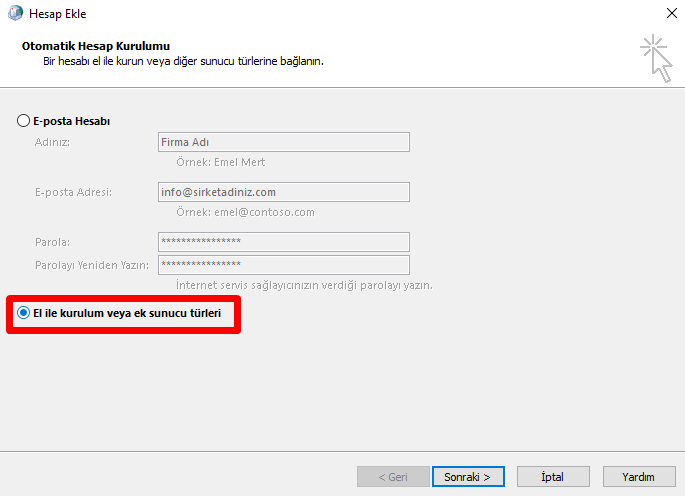Click the Adınız field containing Firma Adı
This screenshot has width=685, height=496.
click(284, 142)
